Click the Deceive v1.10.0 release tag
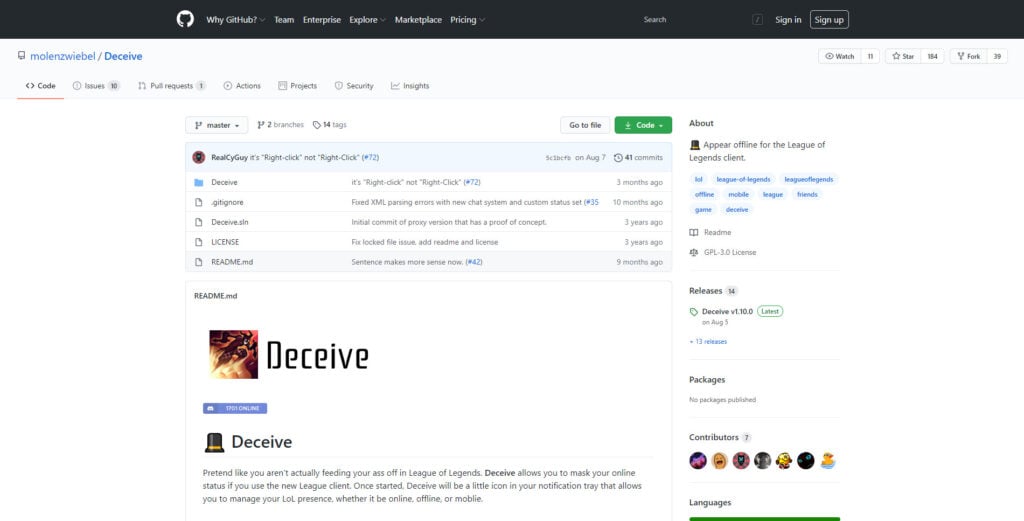Viewport: 1024px width, 521px height. click(727, 311)
